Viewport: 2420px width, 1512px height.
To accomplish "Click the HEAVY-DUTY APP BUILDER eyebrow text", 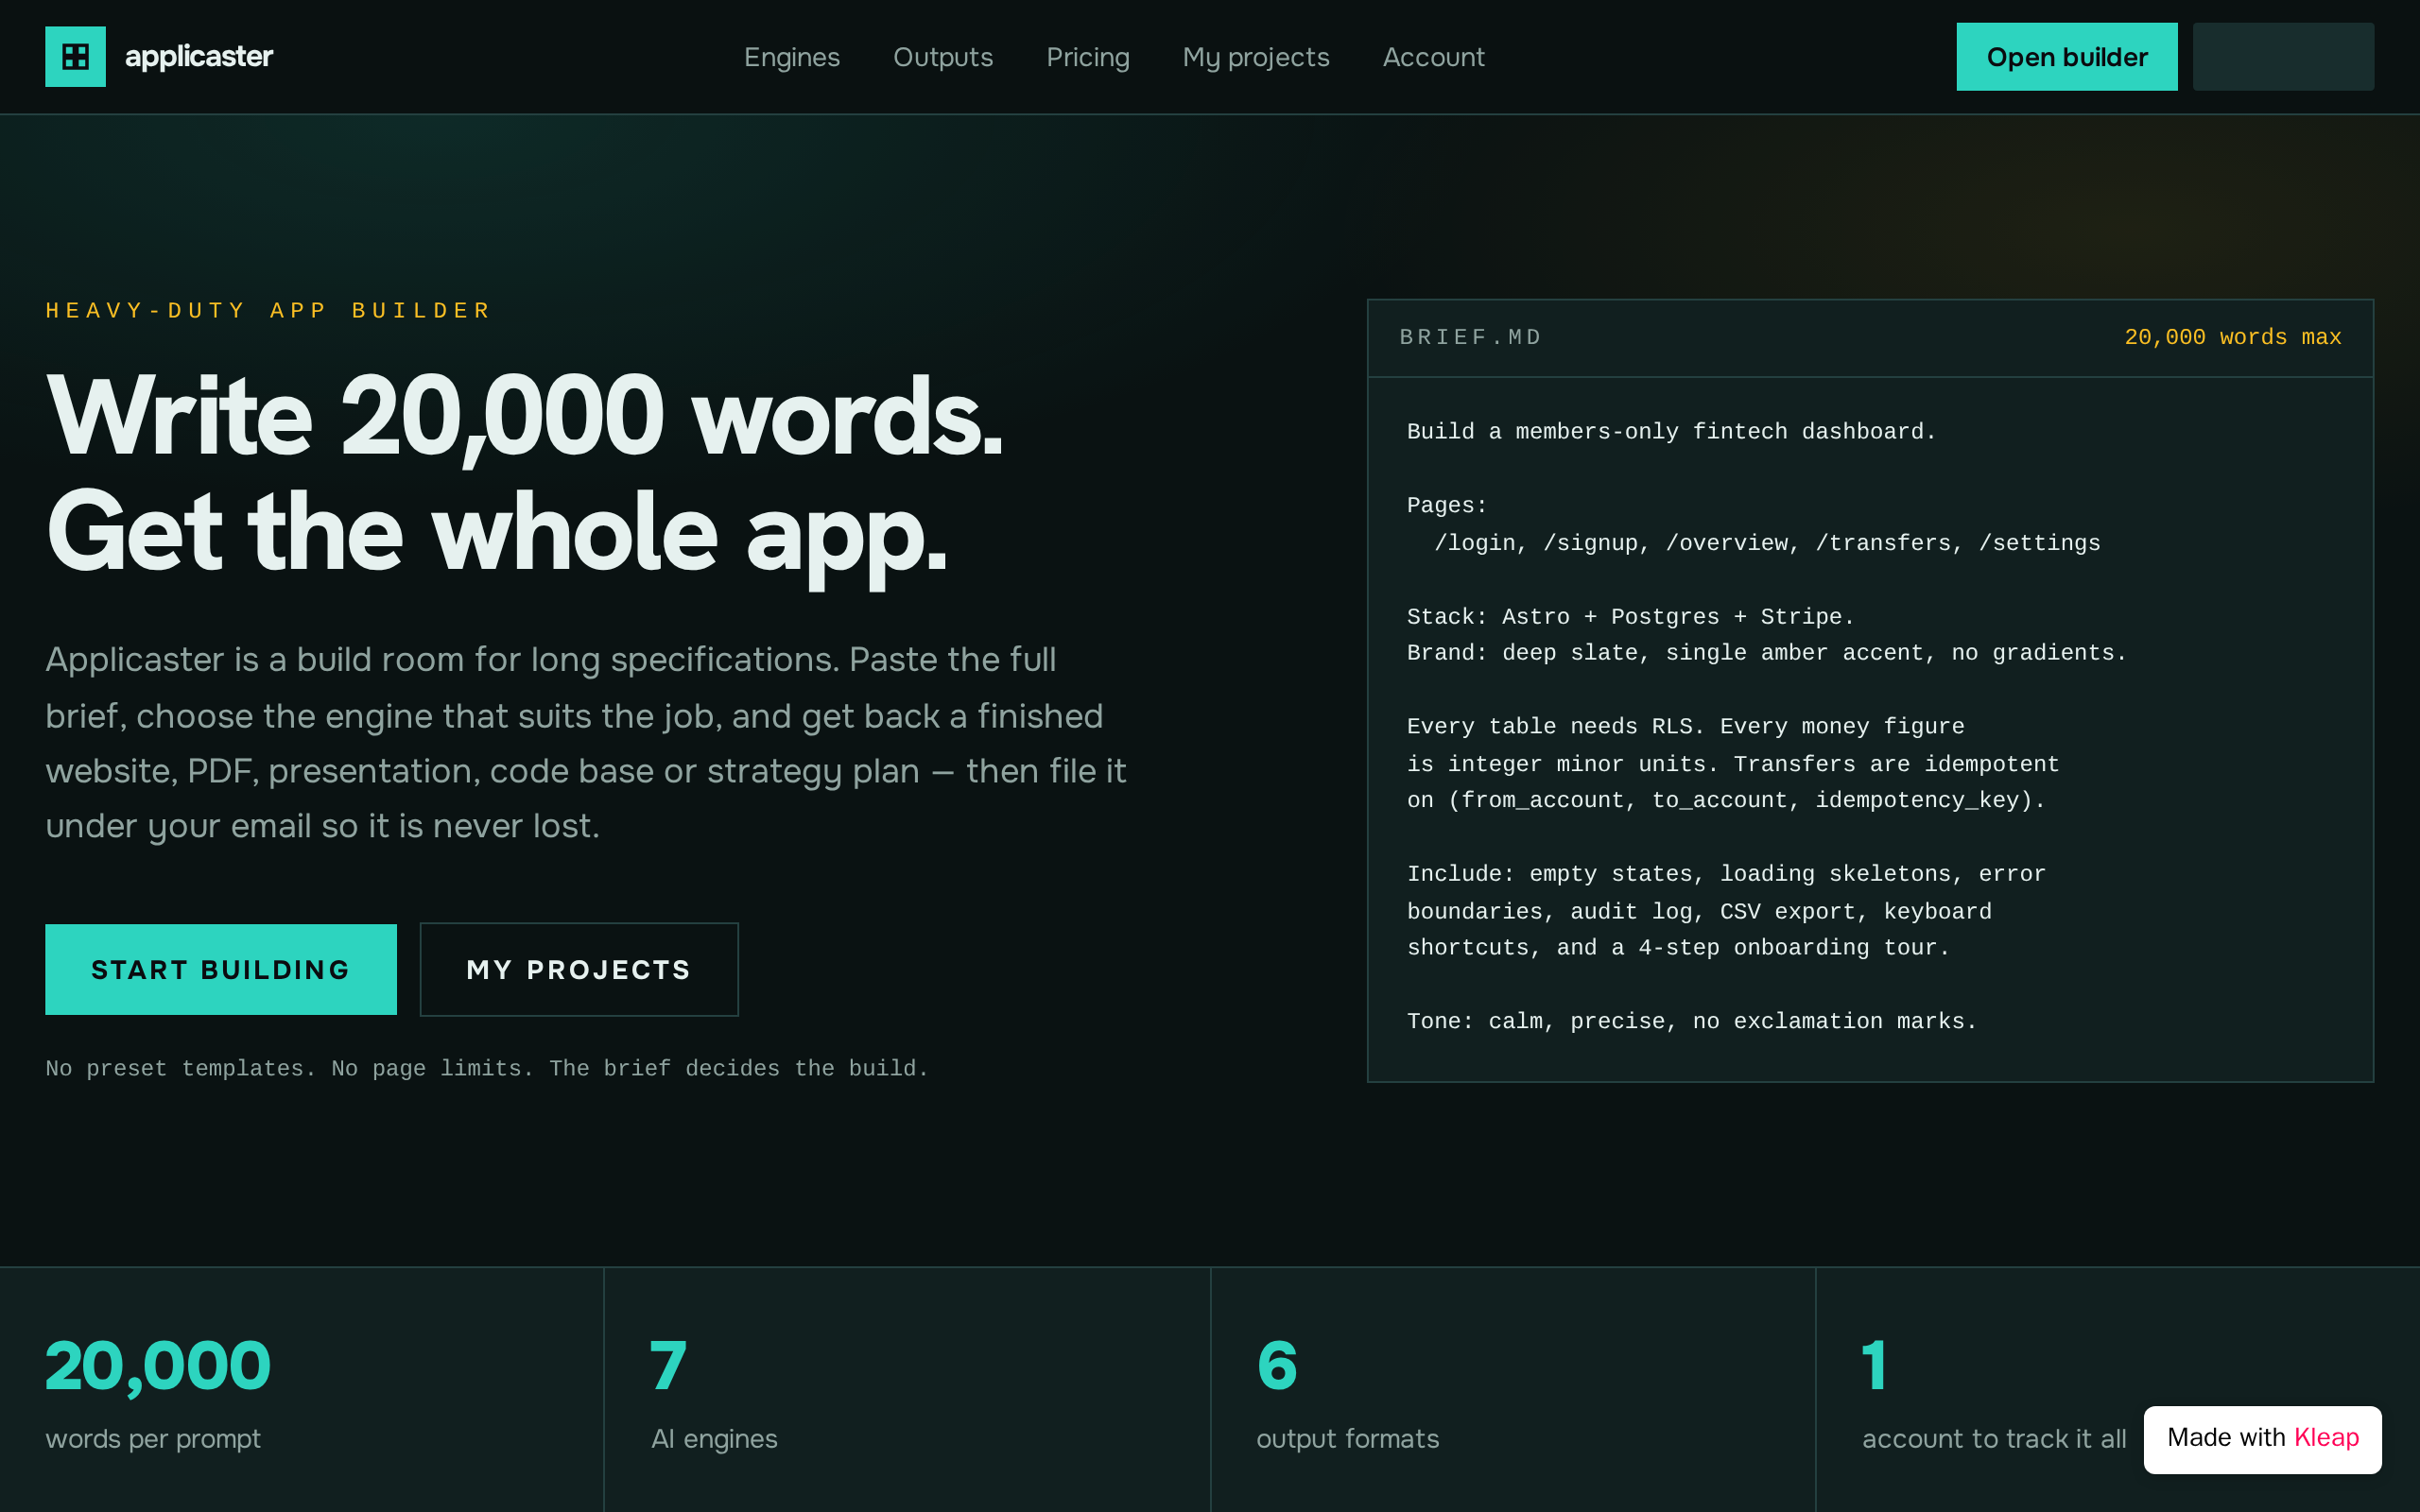I will 268,310.
